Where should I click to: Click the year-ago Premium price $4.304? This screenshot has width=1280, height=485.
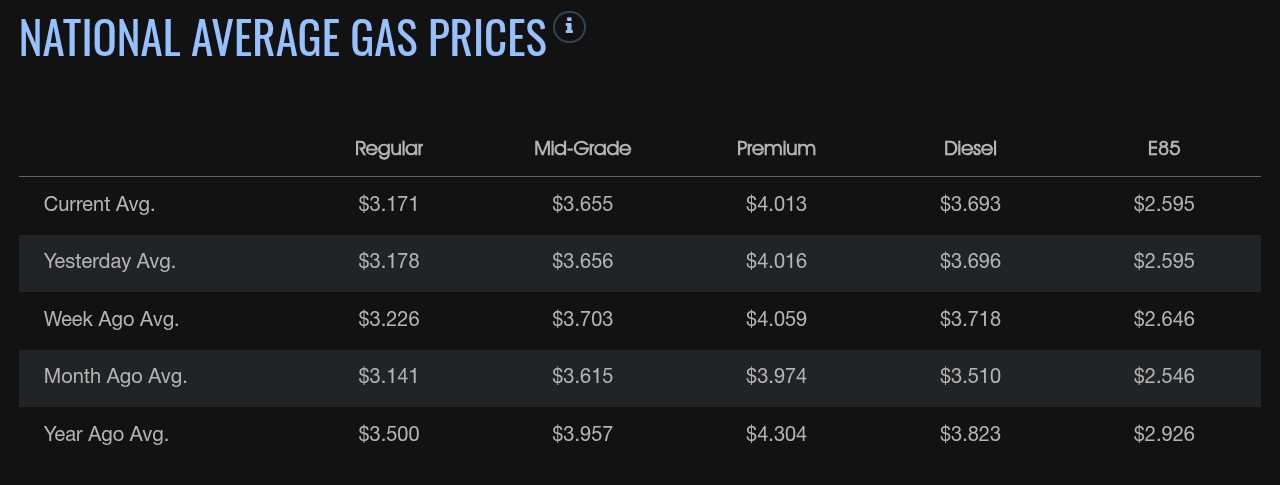click(776, 435)
